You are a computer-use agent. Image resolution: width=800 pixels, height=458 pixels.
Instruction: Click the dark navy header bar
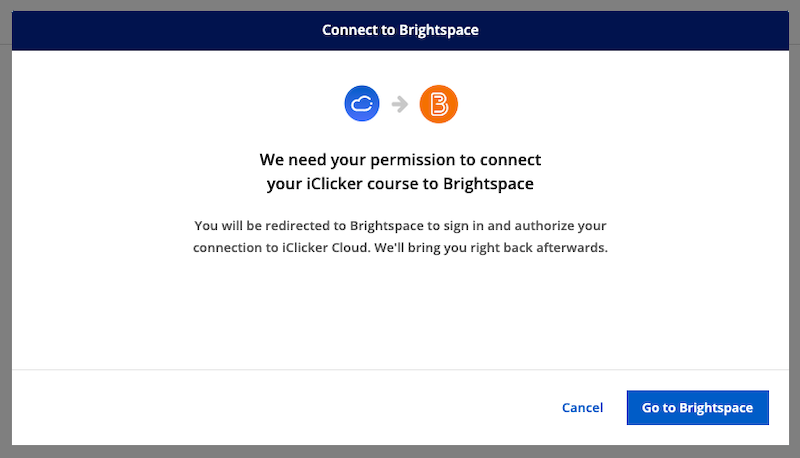[150, 30]
